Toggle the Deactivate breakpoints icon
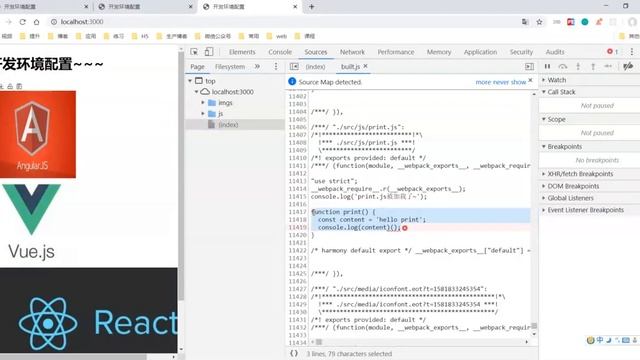Screen dimensions: 640x360 (628, 66)
